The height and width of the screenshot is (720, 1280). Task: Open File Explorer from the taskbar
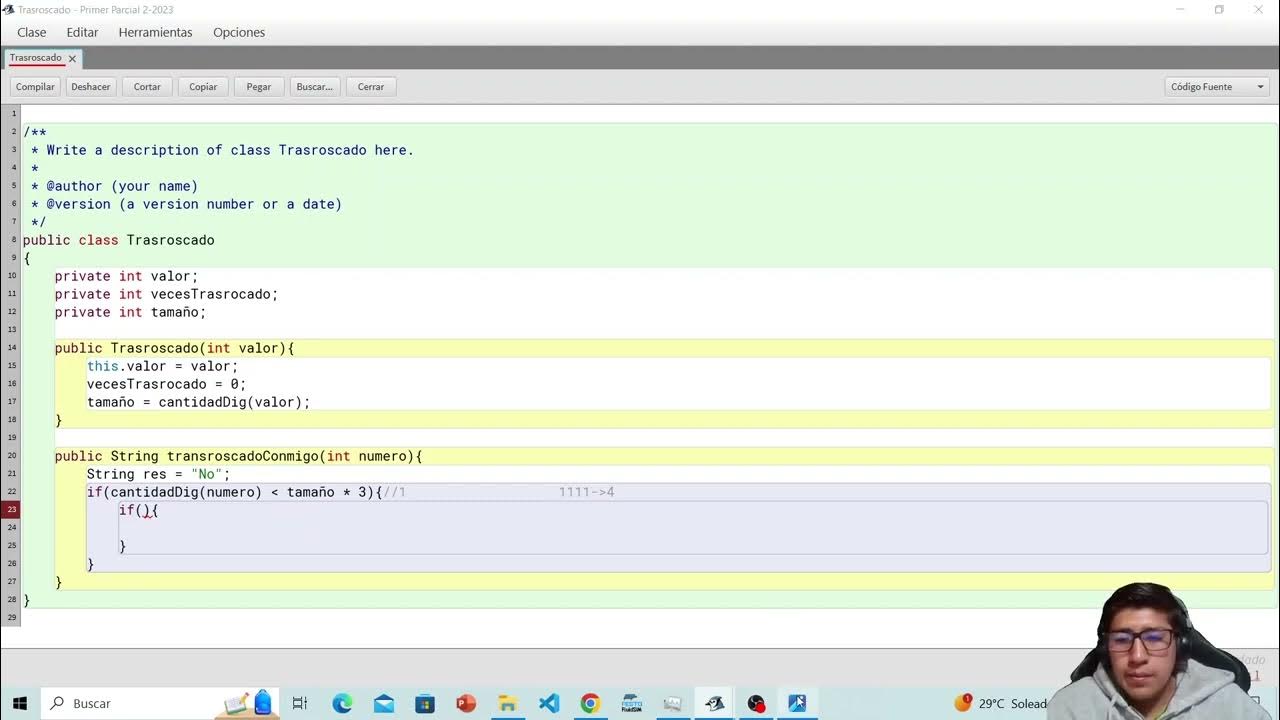507,703
